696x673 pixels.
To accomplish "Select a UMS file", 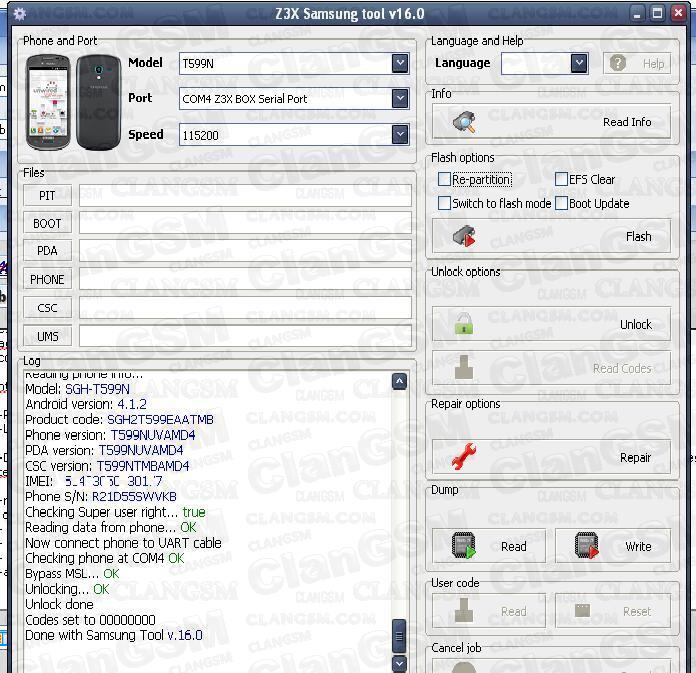I will pos(47,336).
